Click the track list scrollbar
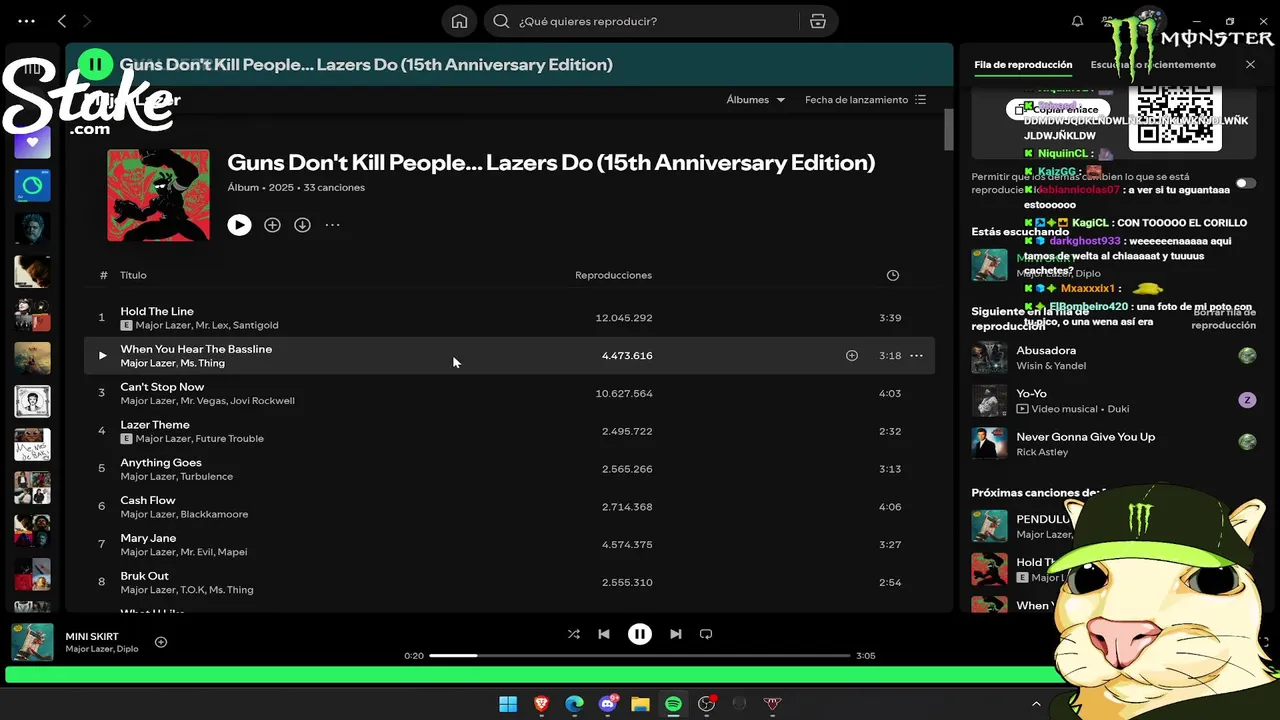 [x=948, y=128]
